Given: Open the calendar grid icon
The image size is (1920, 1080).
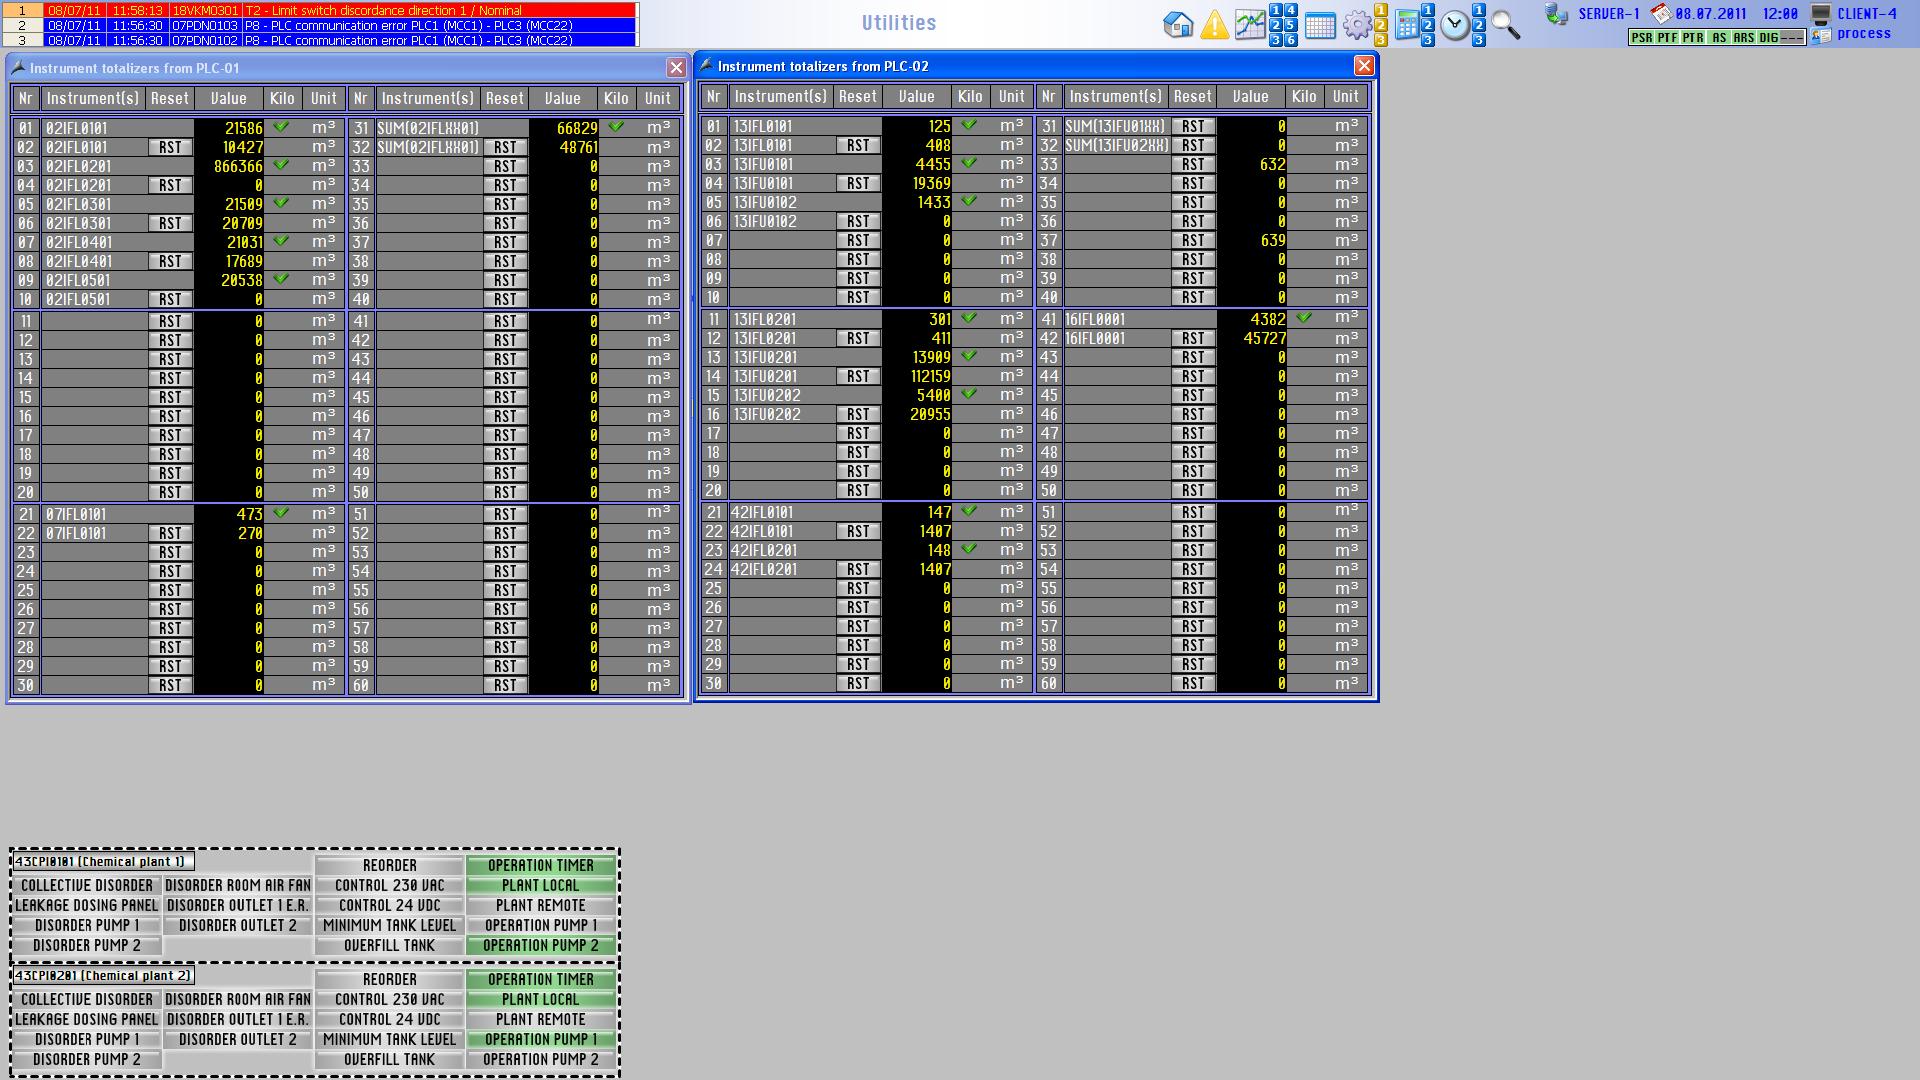Looking at the screenshot, I should point(1320,26).
